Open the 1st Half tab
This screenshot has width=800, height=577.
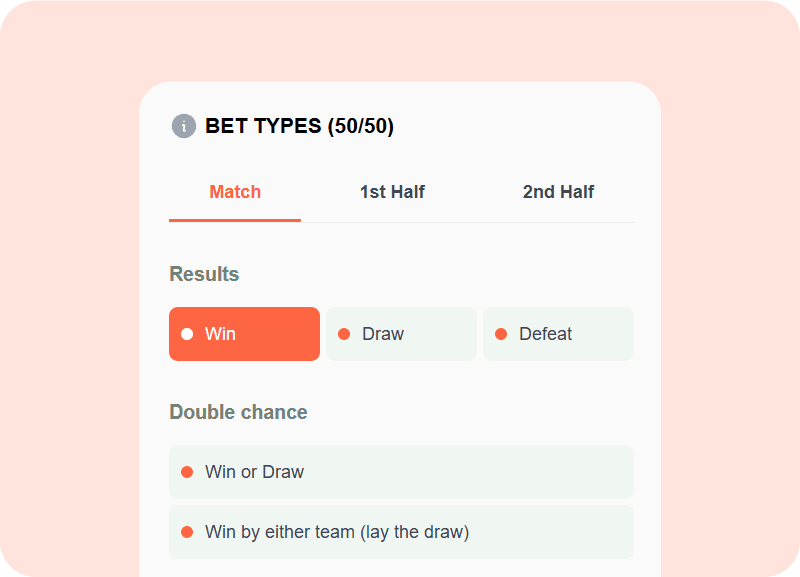tap(392, 192)
